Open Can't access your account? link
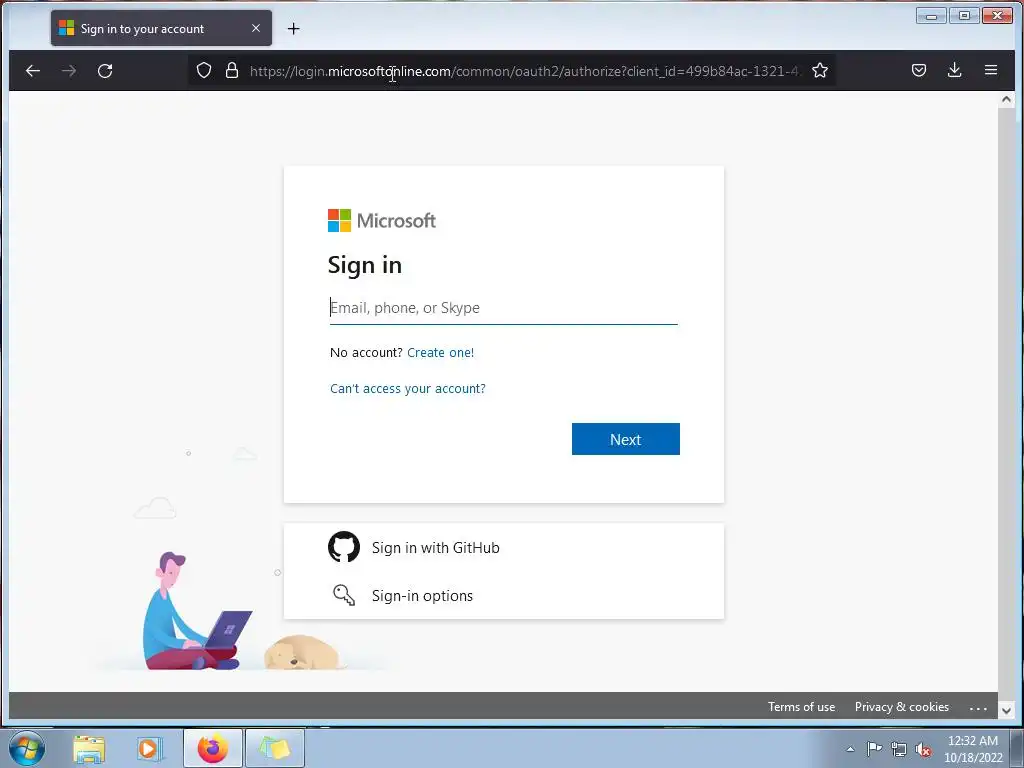The image size is (1024, 768). point(408,389)
